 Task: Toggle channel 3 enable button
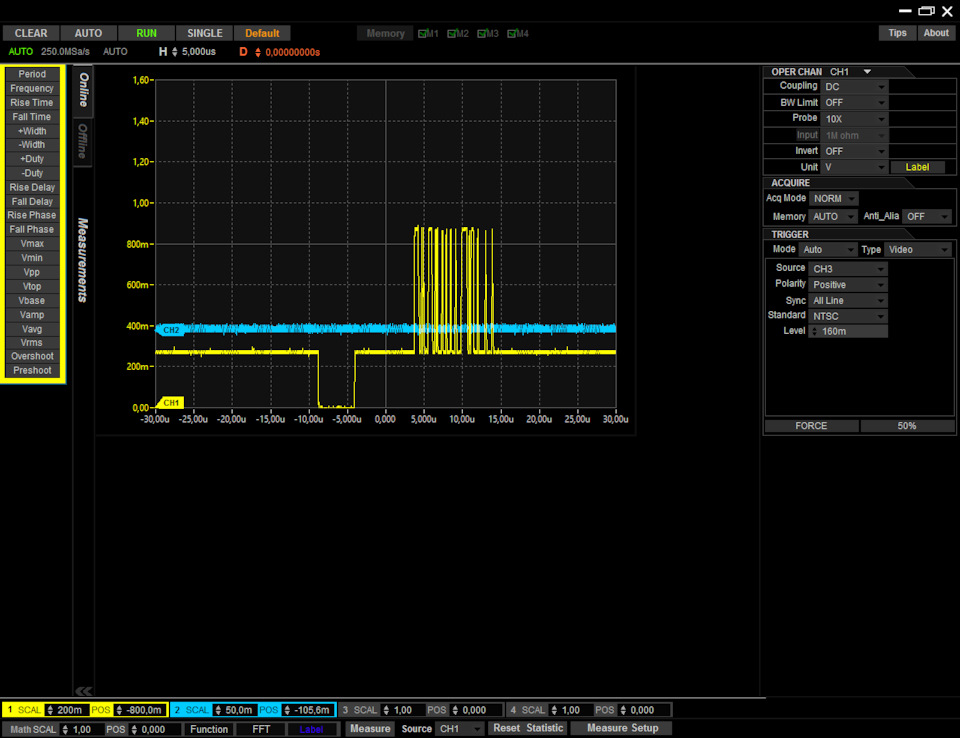[x=345, y=710]
